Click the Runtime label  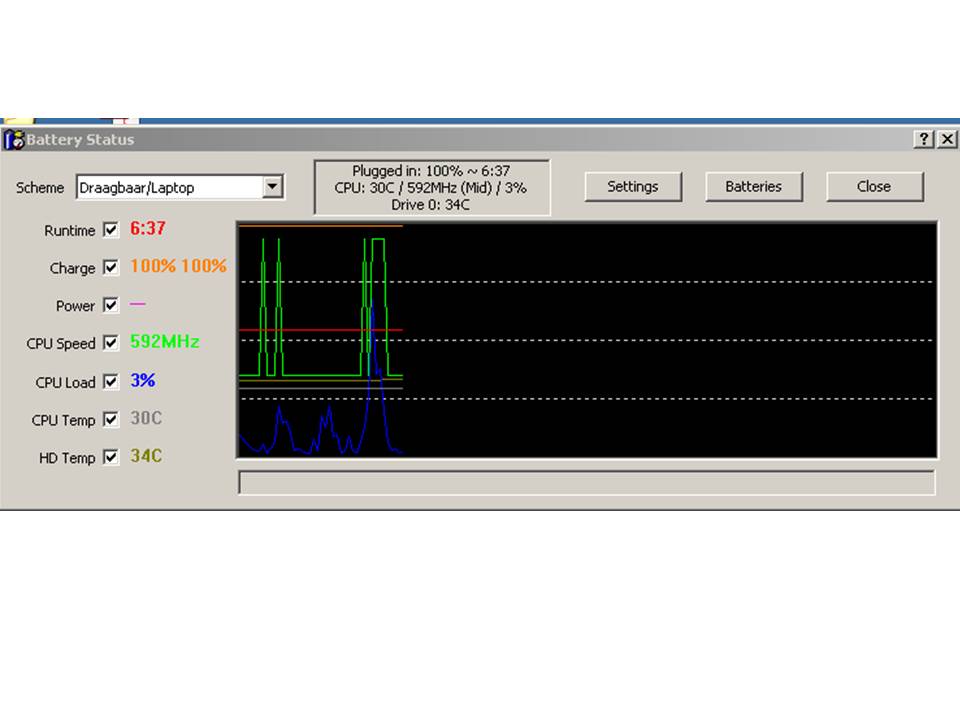(x=70, y=231)
